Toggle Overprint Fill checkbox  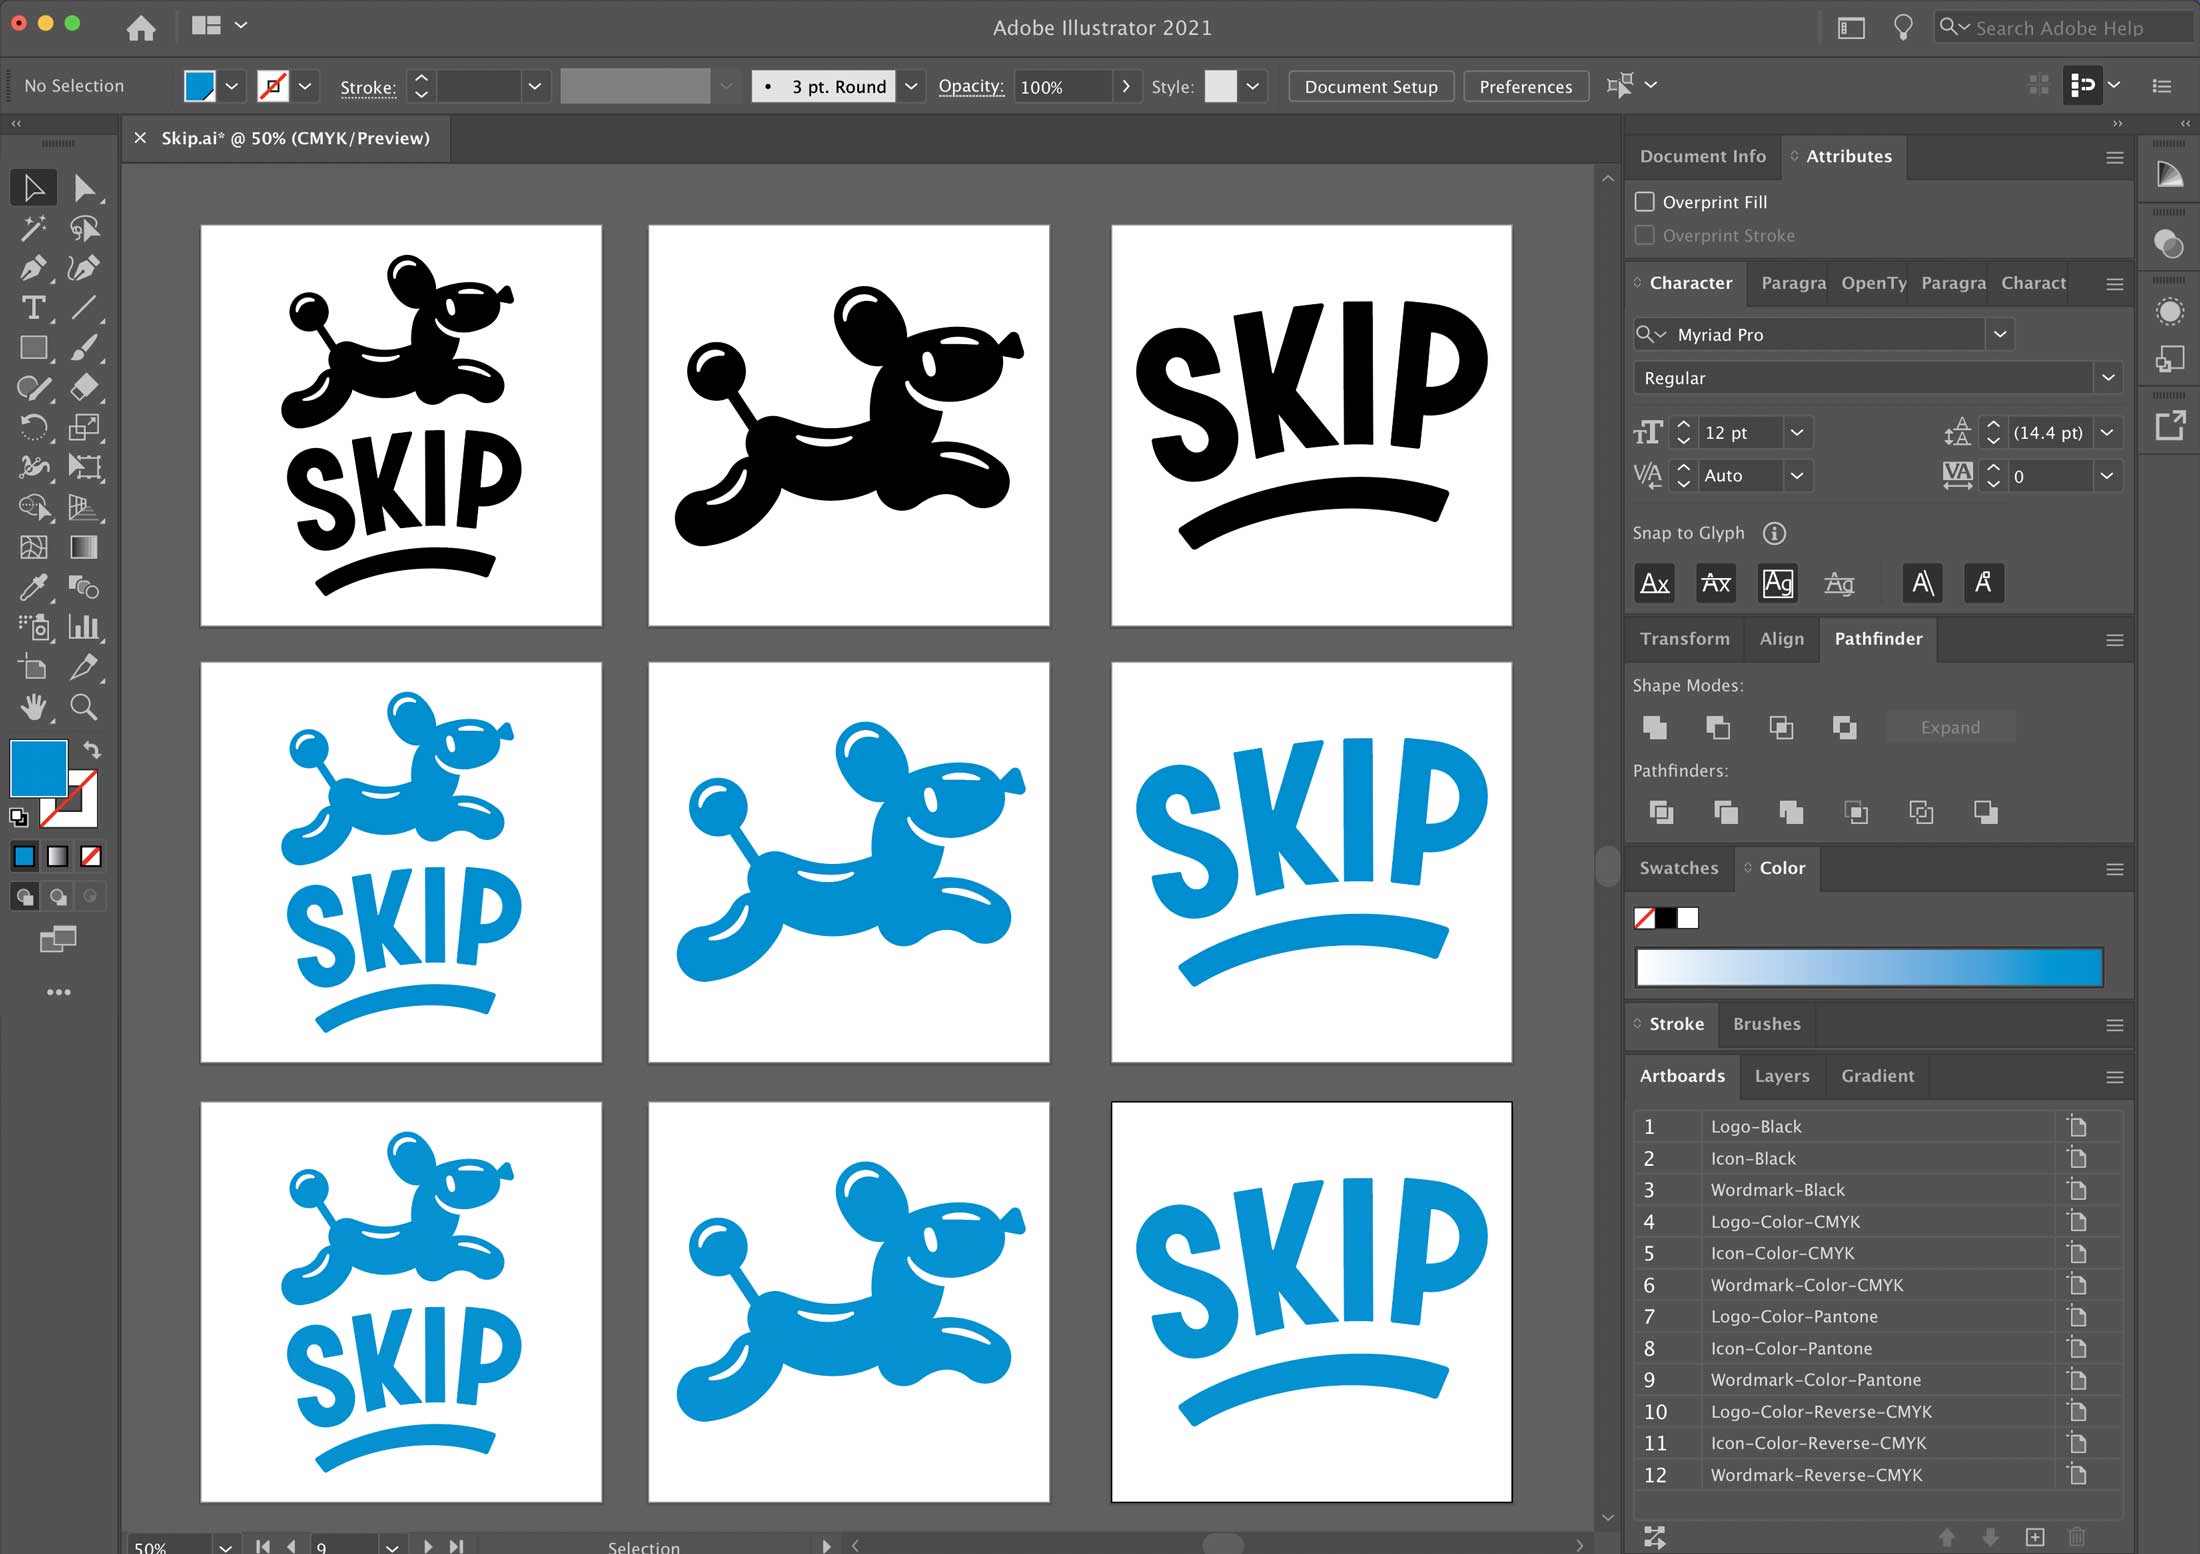coord(1645,200)
